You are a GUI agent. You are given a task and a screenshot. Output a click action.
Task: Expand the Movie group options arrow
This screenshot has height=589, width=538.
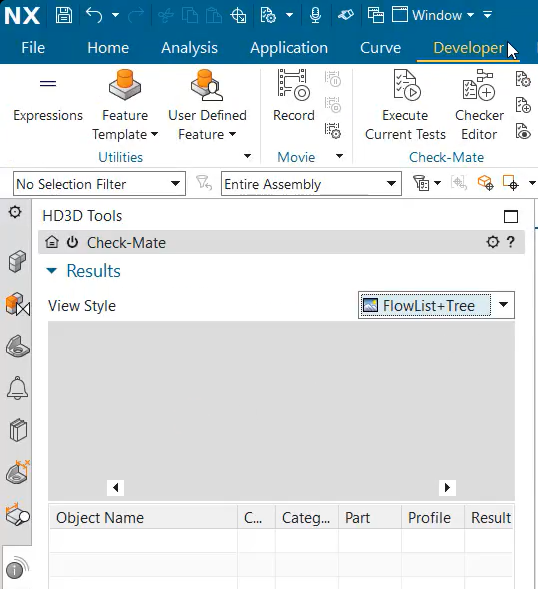(339, 156)
